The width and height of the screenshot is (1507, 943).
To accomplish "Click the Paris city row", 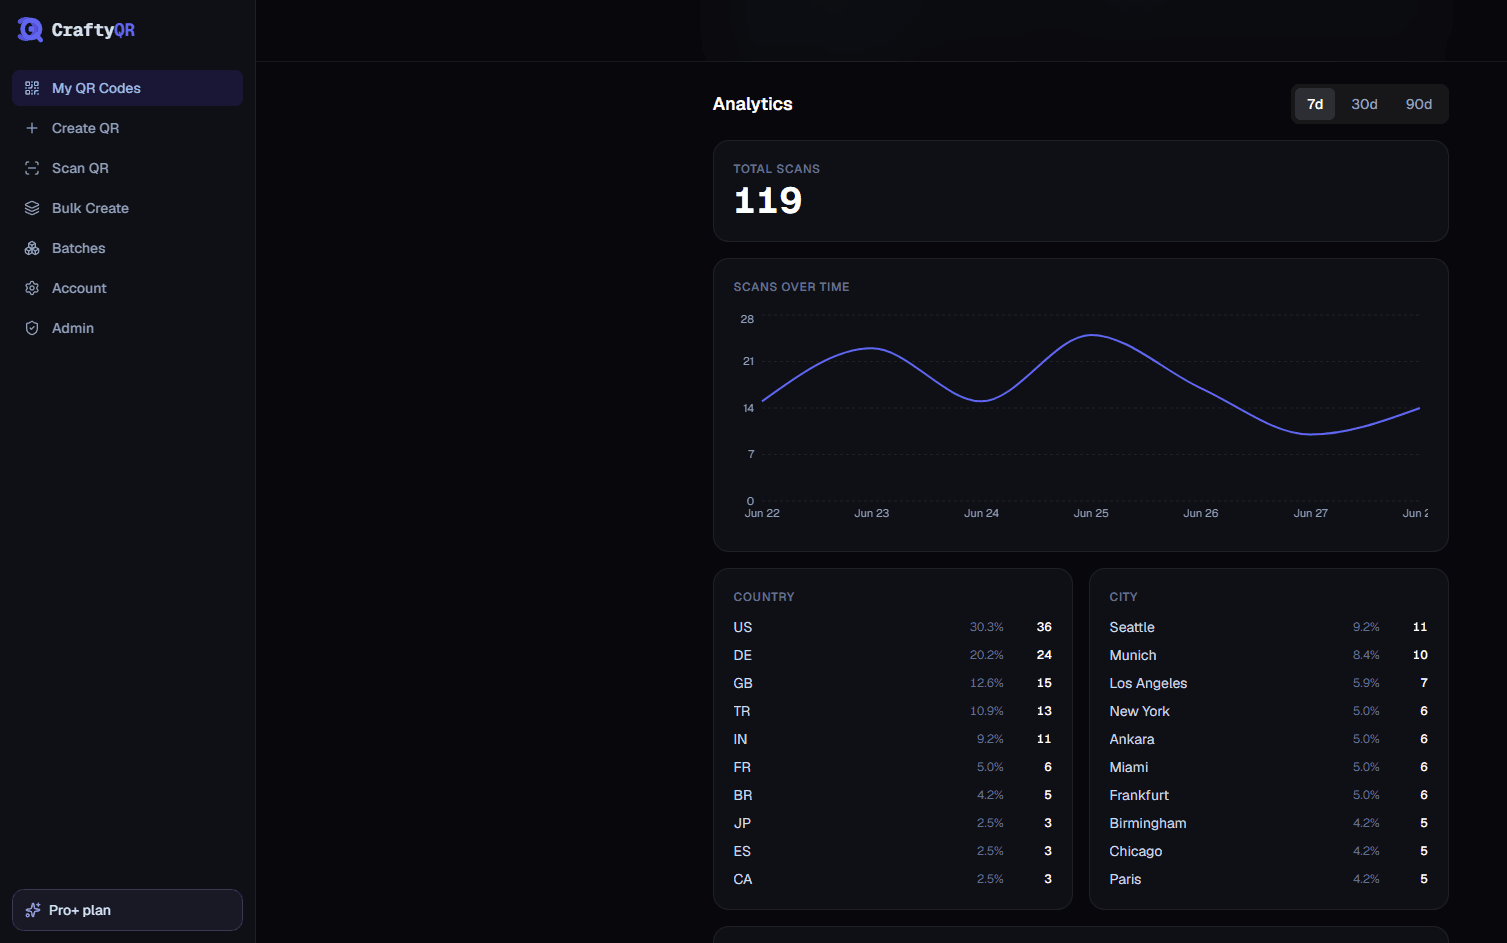I will coord(1269,879).
